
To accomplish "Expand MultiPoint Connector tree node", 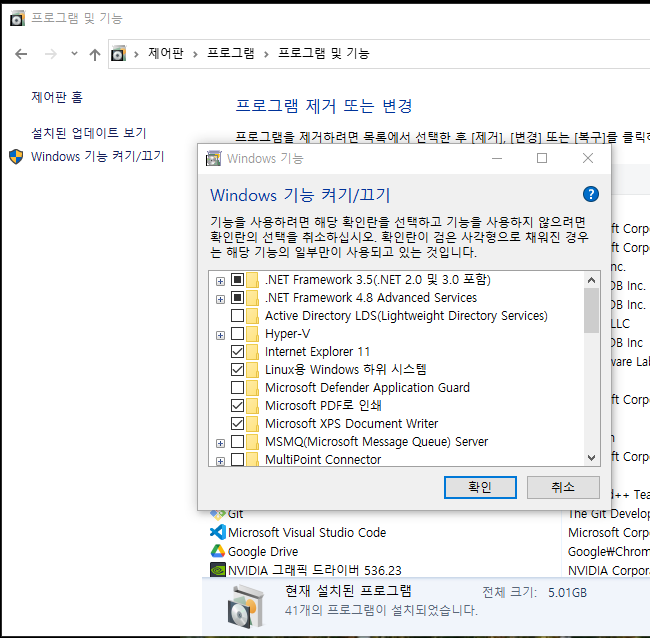I will 221,461.
